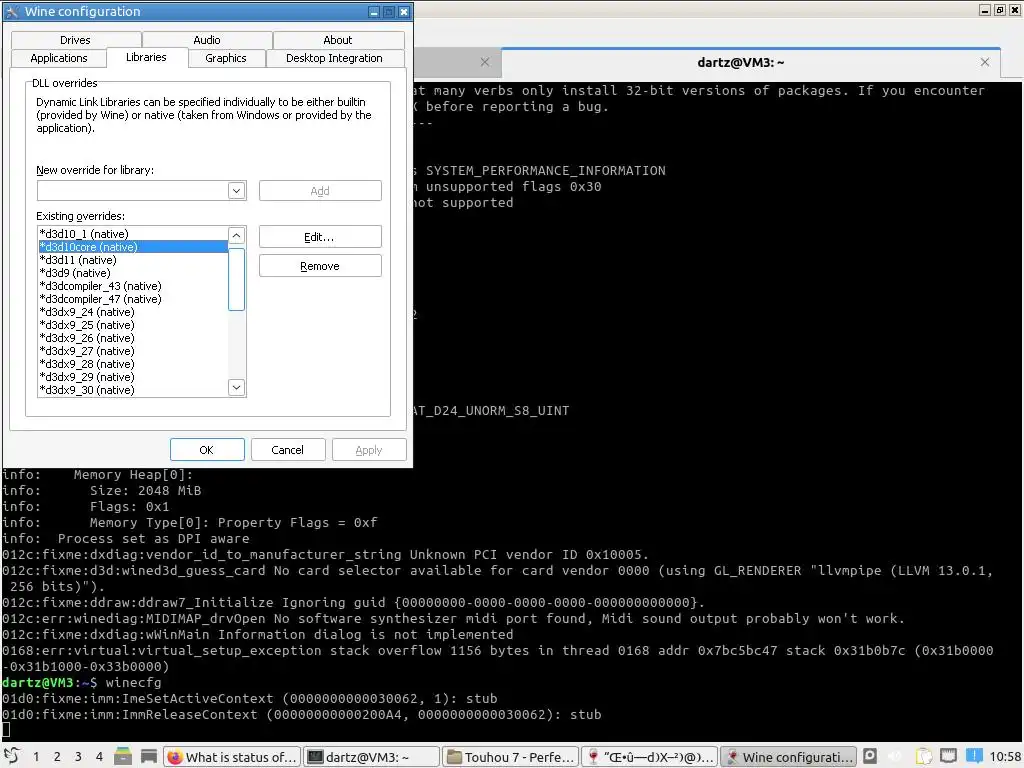Click the Edit... button
The width and height of the screenshot is (1024, 768).
320,236
